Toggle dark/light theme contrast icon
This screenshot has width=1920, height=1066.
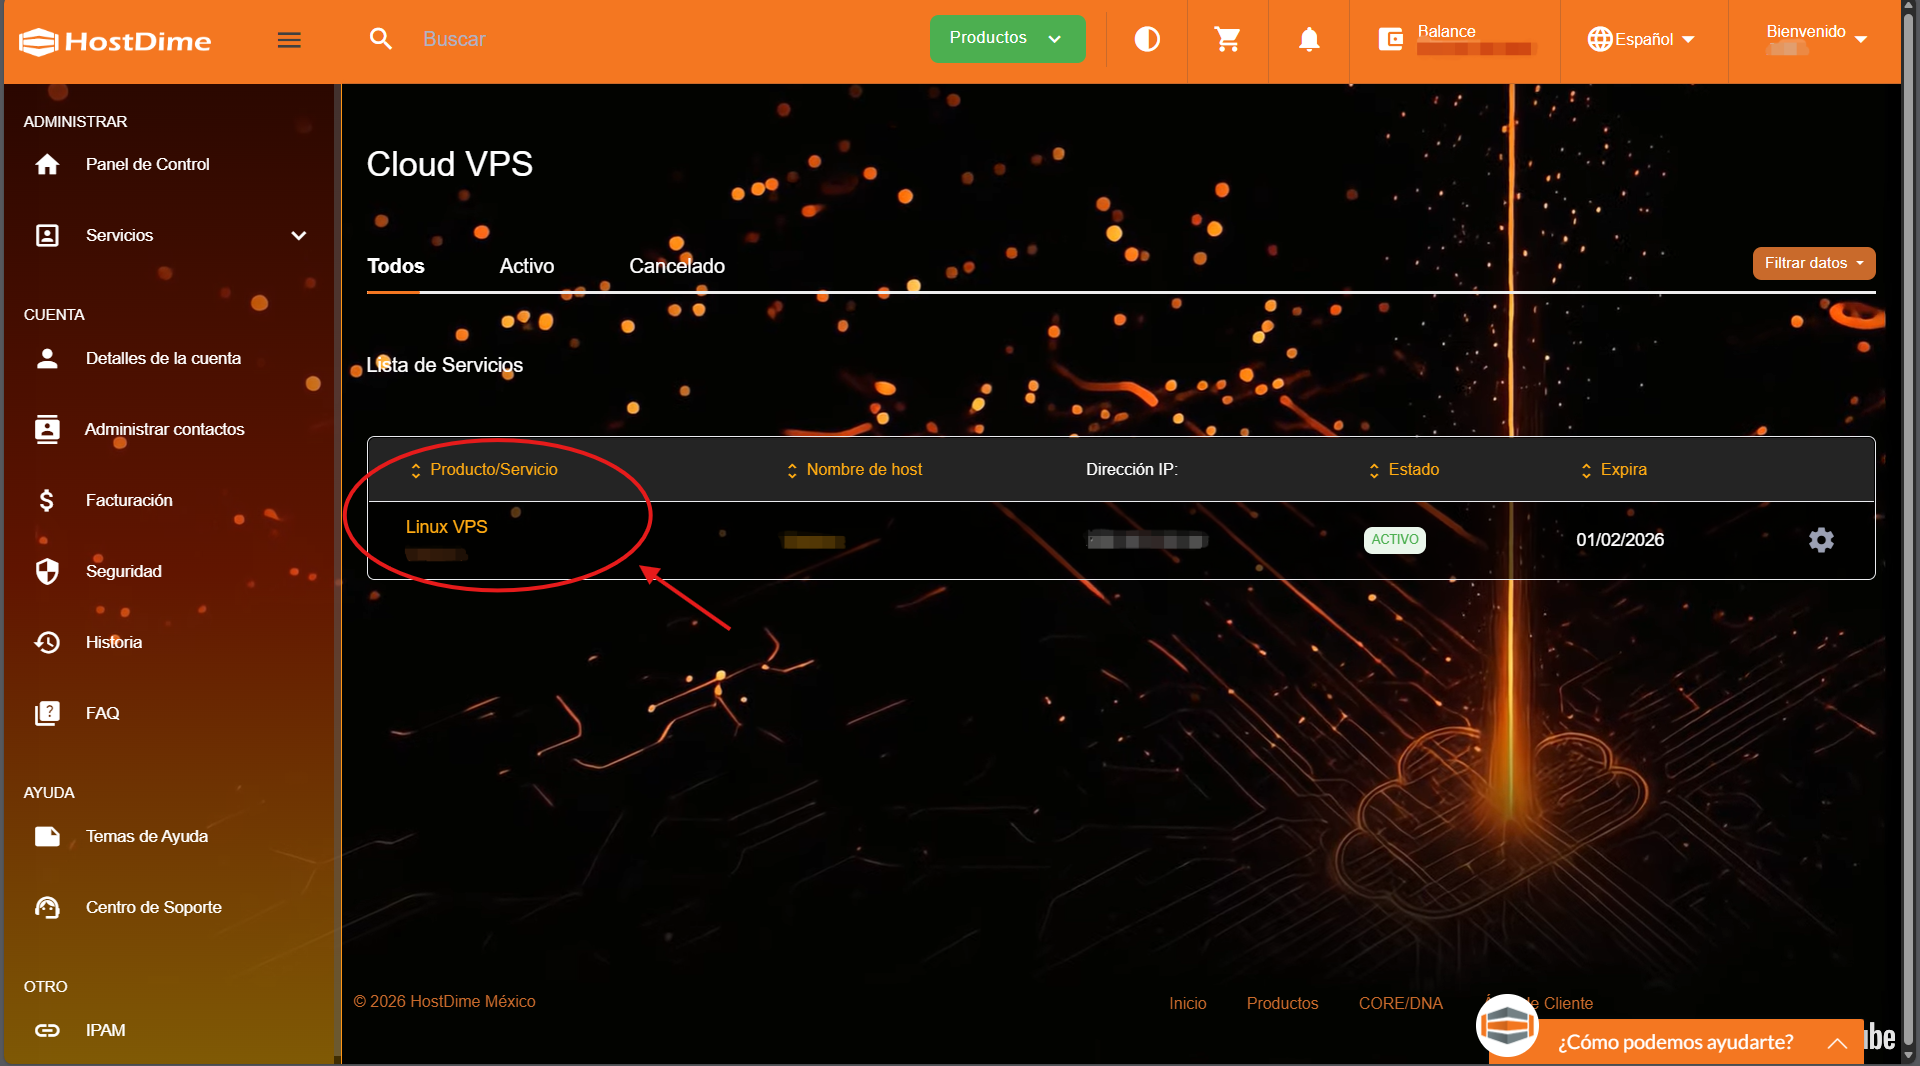[x=1147, y=40]
